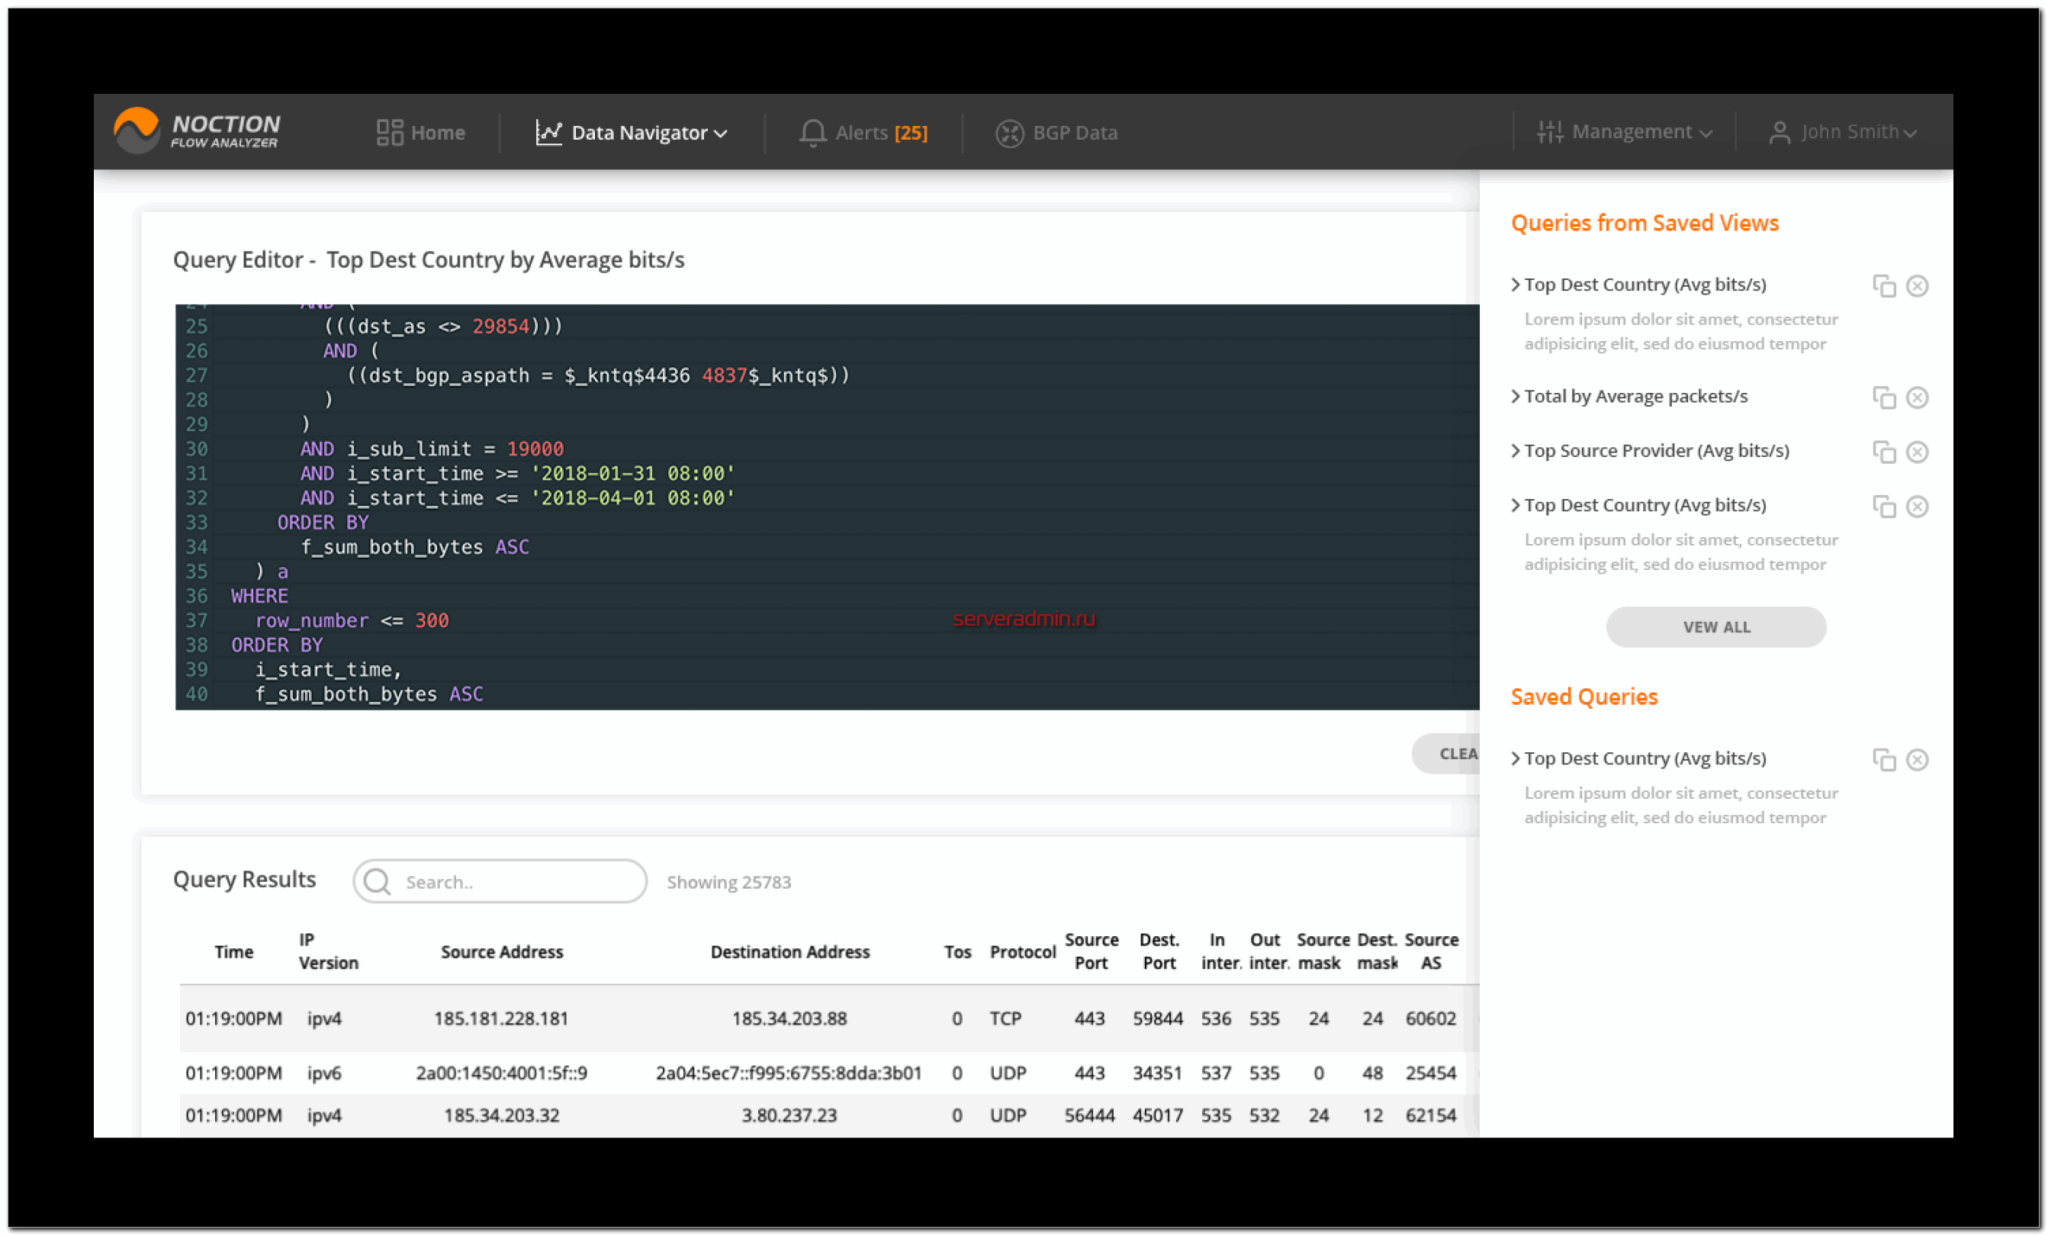
Task: Click the user avatar icon beside John Smith
Action: pos(1779,131)
